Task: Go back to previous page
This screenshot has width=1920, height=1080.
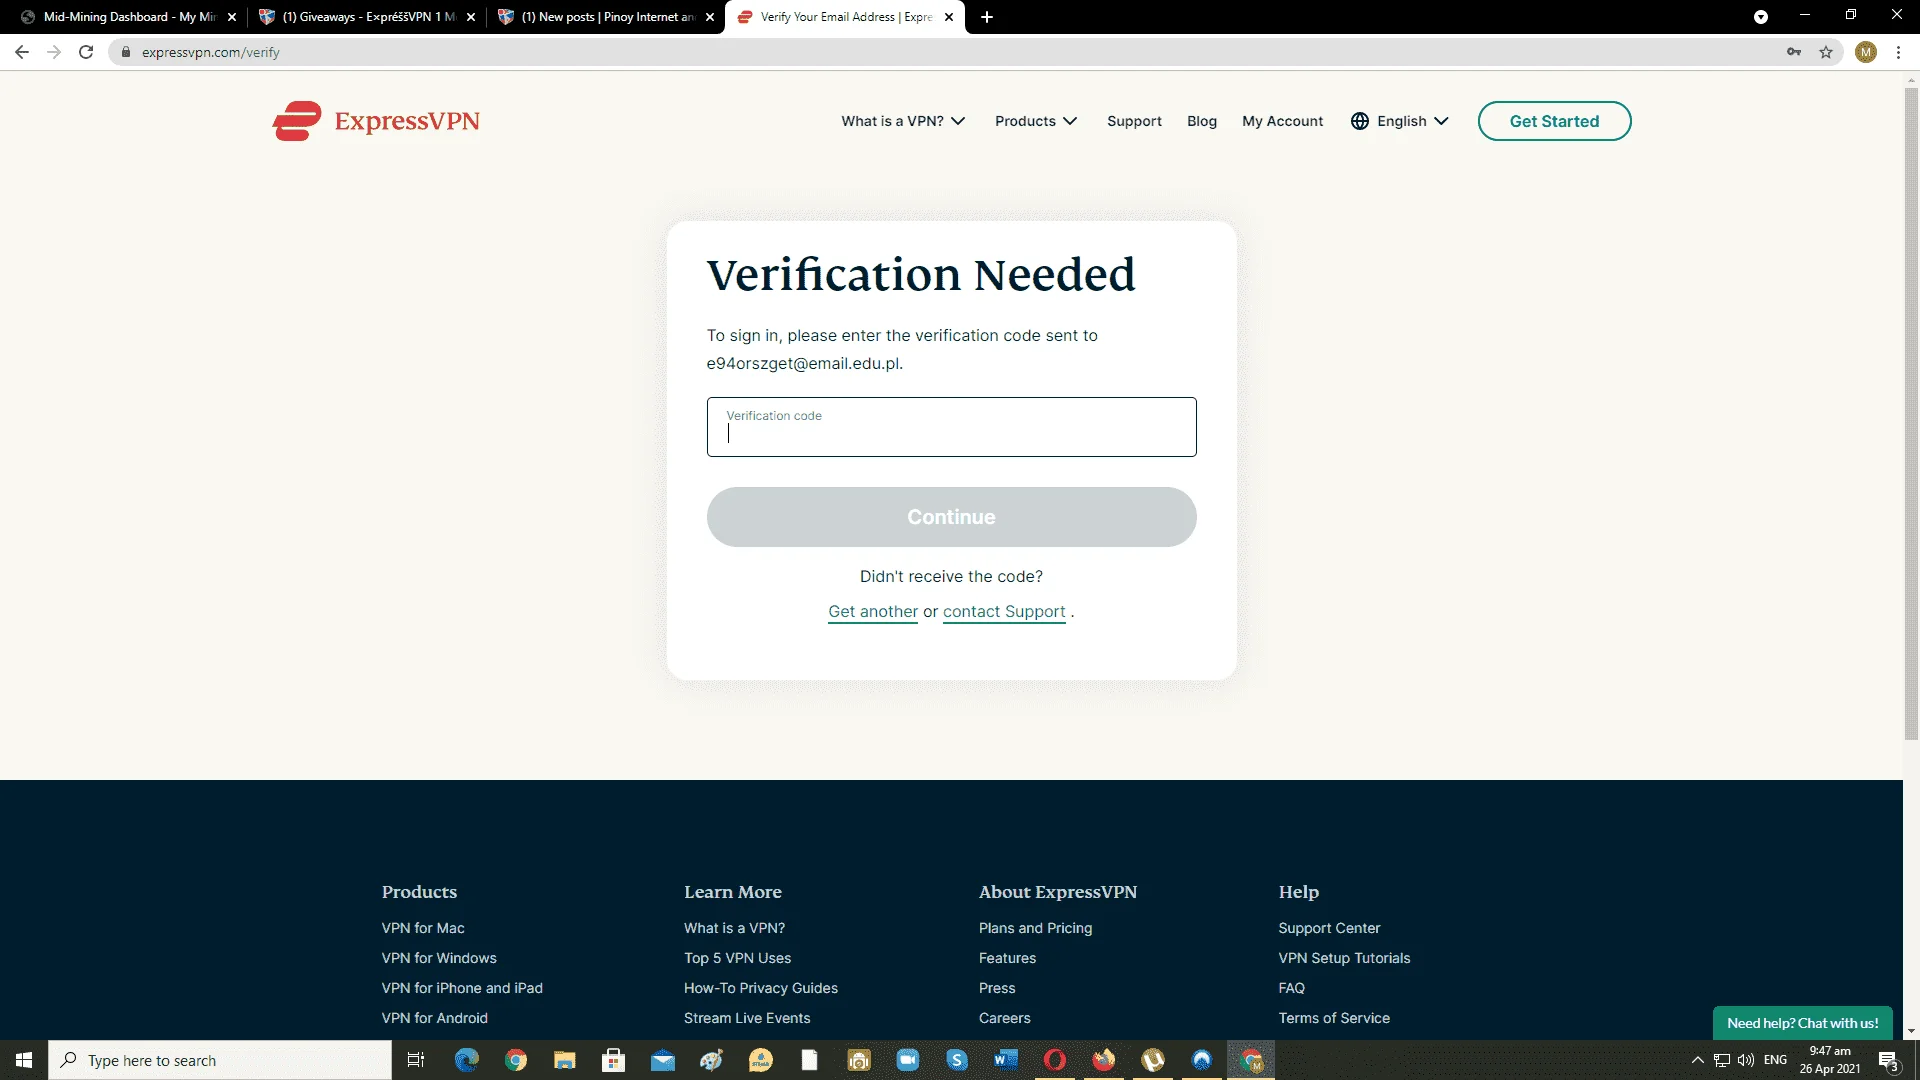Action: coord(22,52)
